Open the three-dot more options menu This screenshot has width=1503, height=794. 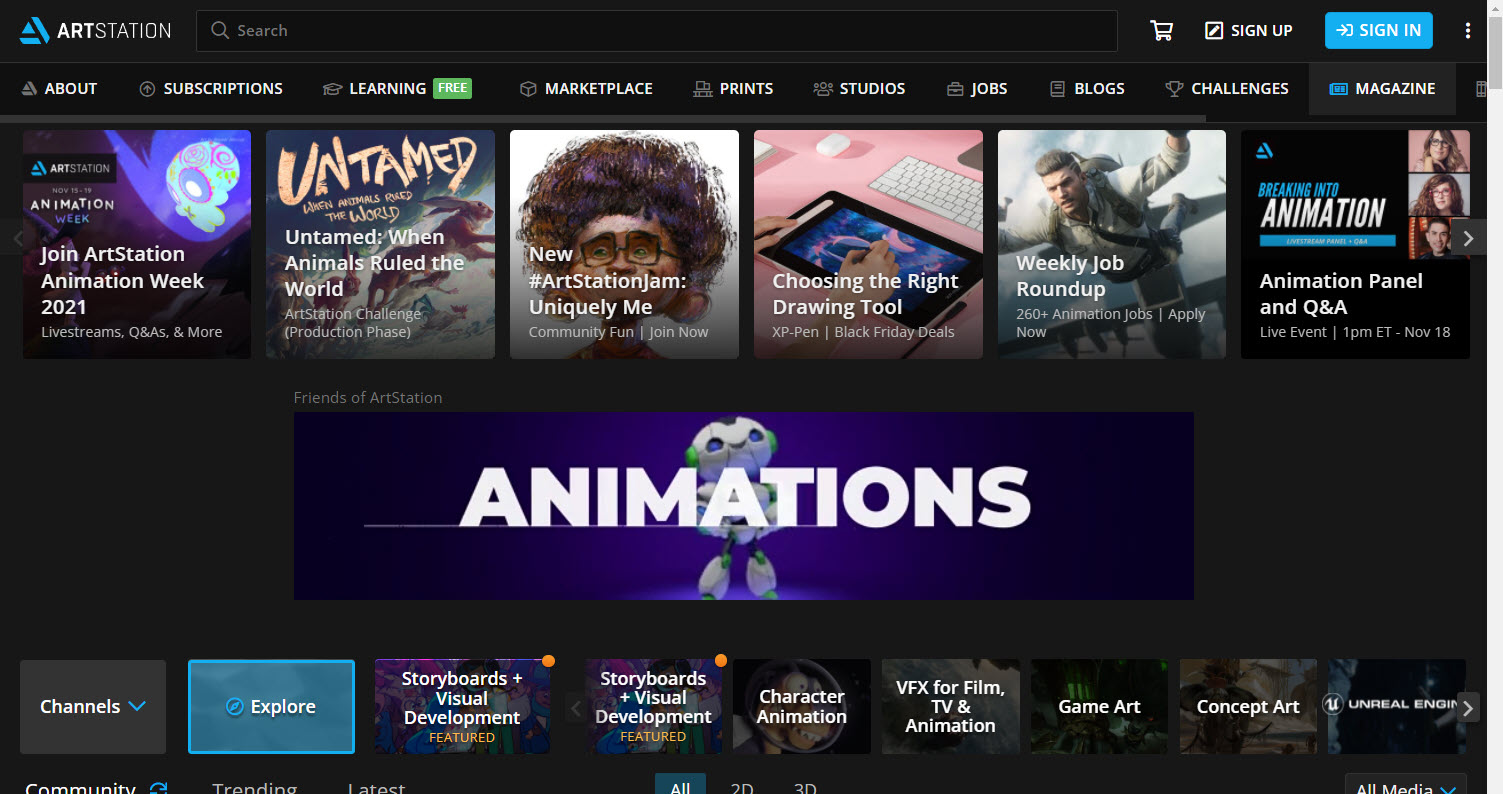1468,31
